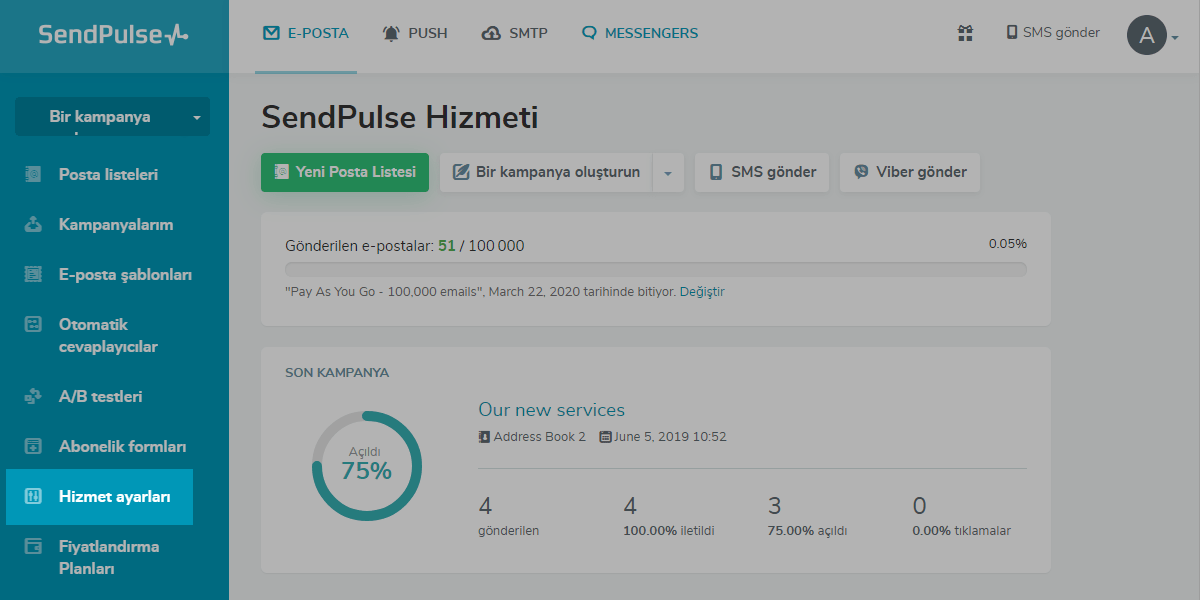Image resolution: width=1200 pixels, height=600 pixels.
Task: Click the Otomatik cevaplayıcılar sidebar icon
Action: 33,324
